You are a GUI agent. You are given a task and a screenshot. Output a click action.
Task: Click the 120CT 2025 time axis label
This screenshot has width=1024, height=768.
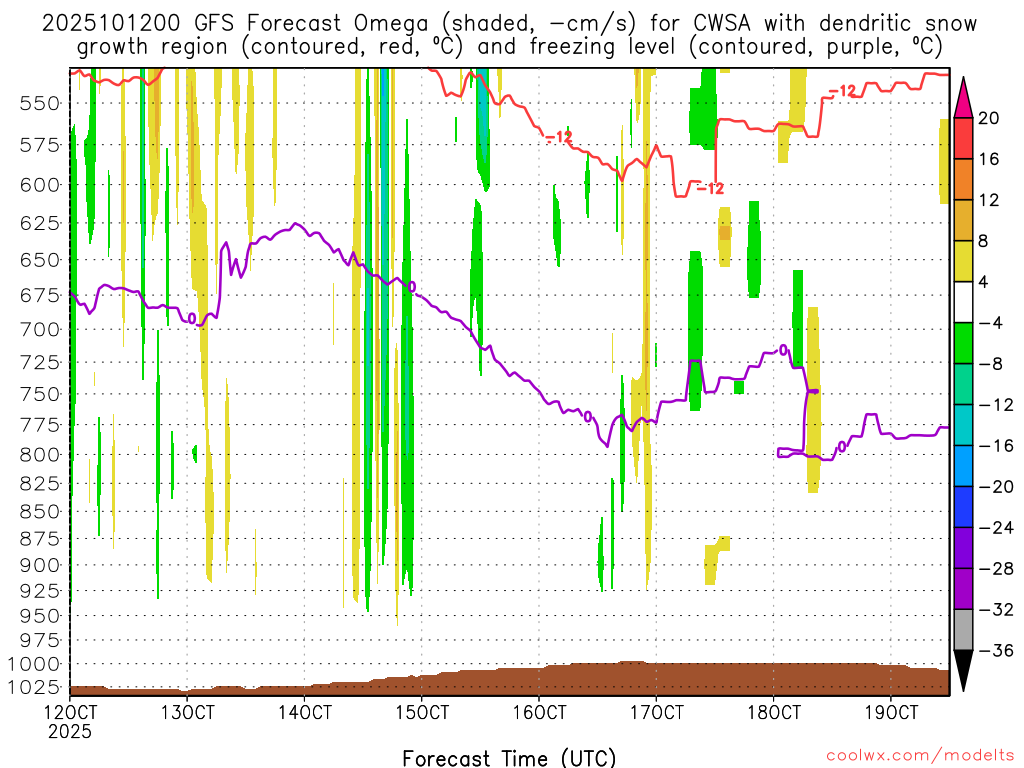pos(70,722)
